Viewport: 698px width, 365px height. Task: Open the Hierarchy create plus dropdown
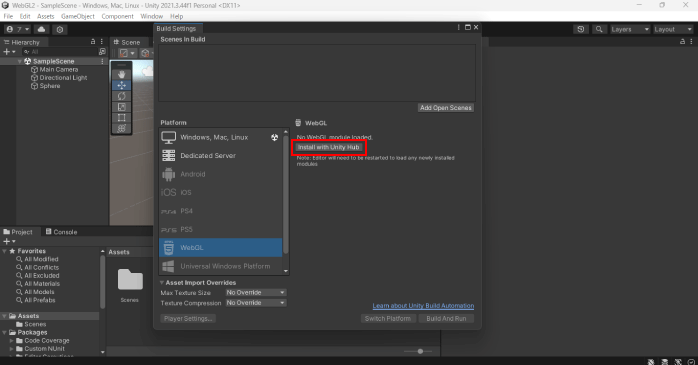click(x=9, y=52)
